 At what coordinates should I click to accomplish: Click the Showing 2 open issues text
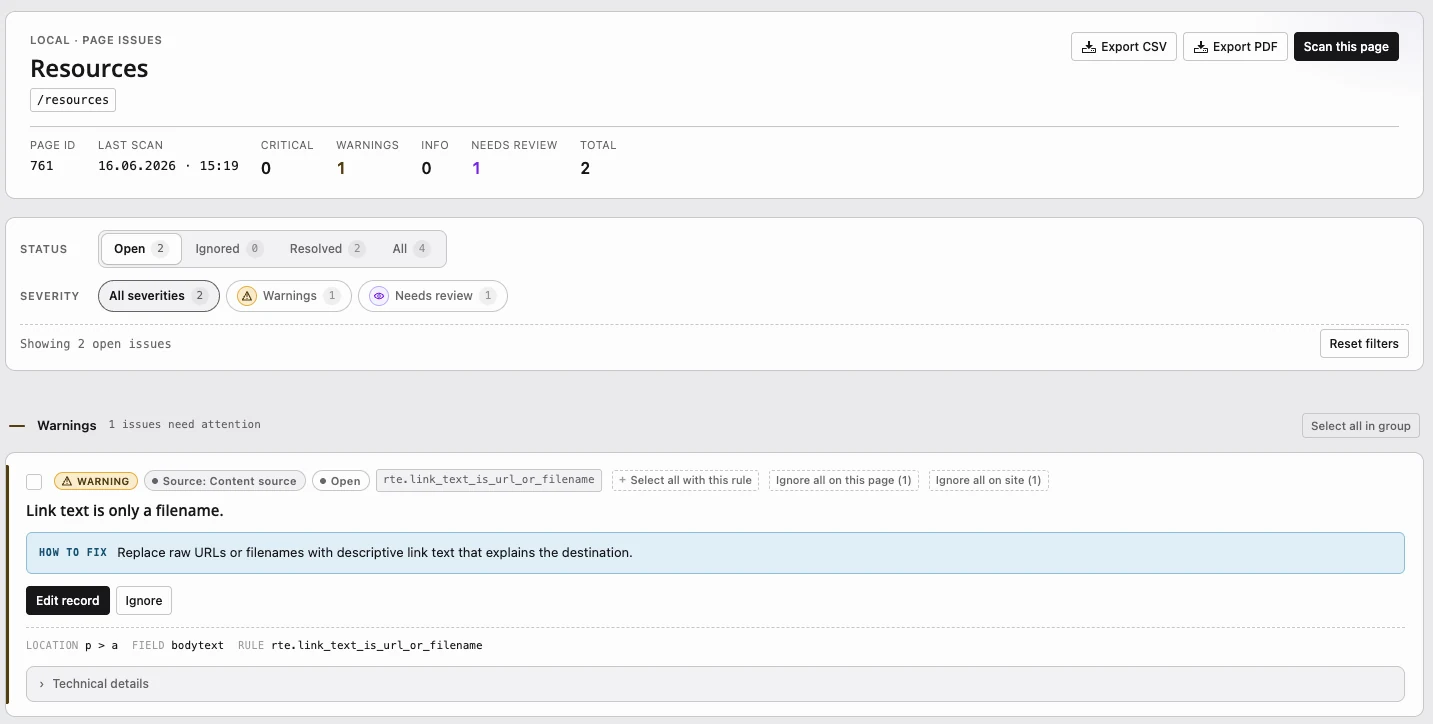96,344
